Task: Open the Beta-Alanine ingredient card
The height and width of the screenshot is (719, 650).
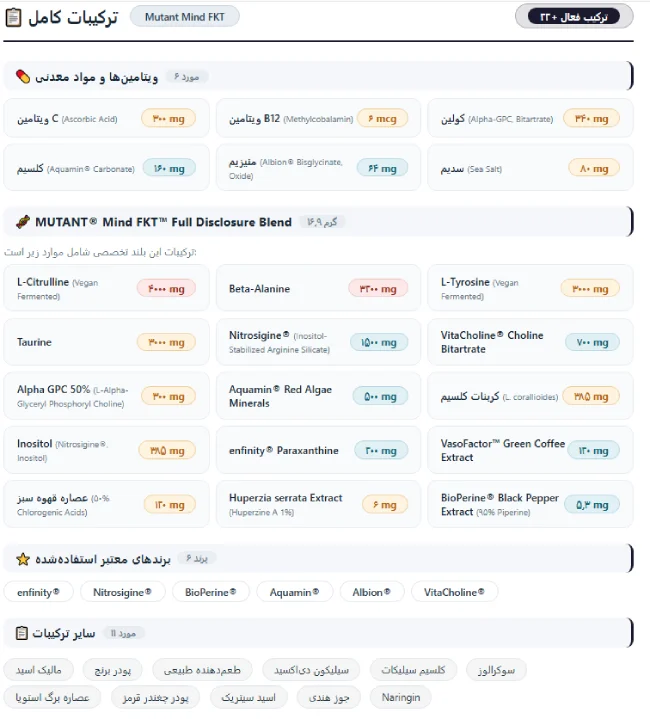Action: [318, 288]
